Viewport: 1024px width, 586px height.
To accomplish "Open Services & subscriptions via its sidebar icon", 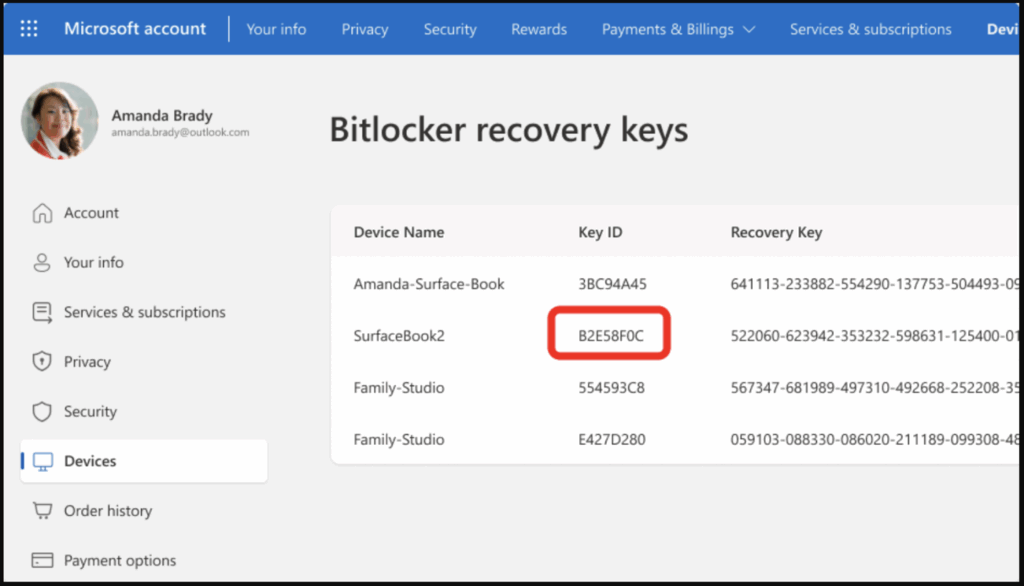I will (x=43, y=312).
